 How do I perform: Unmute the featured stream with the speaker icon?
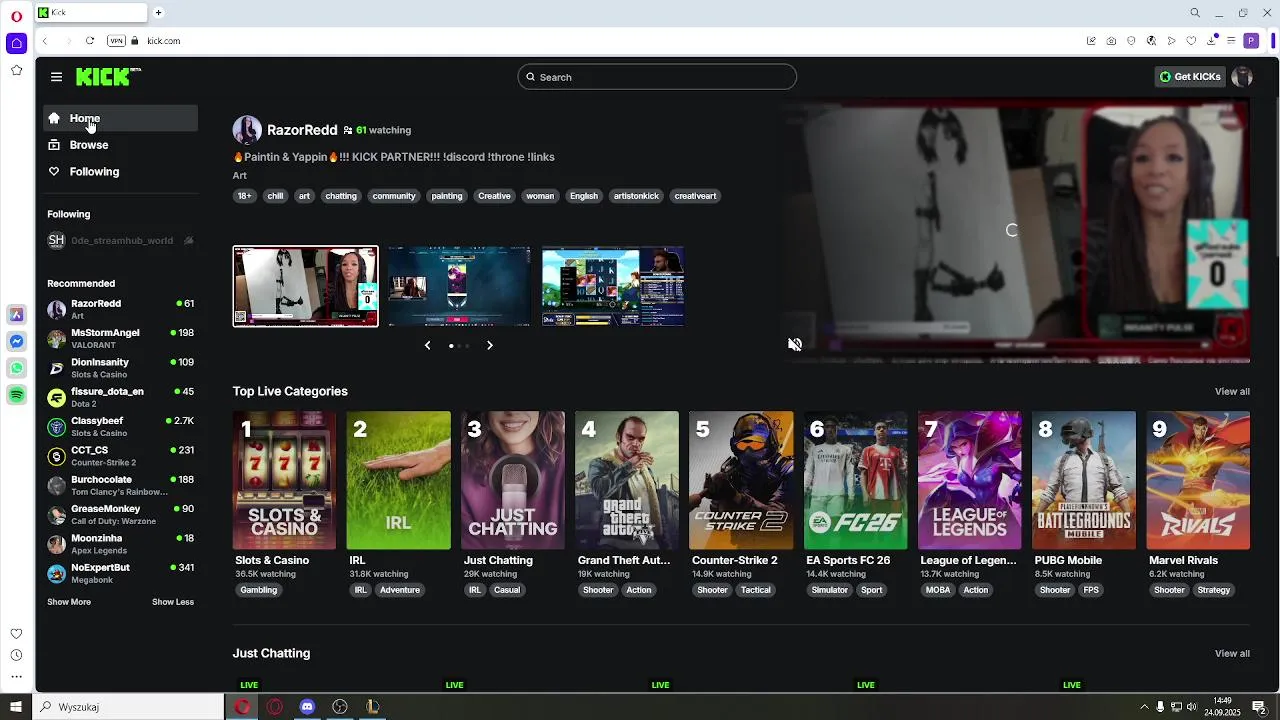click(795, 344)
